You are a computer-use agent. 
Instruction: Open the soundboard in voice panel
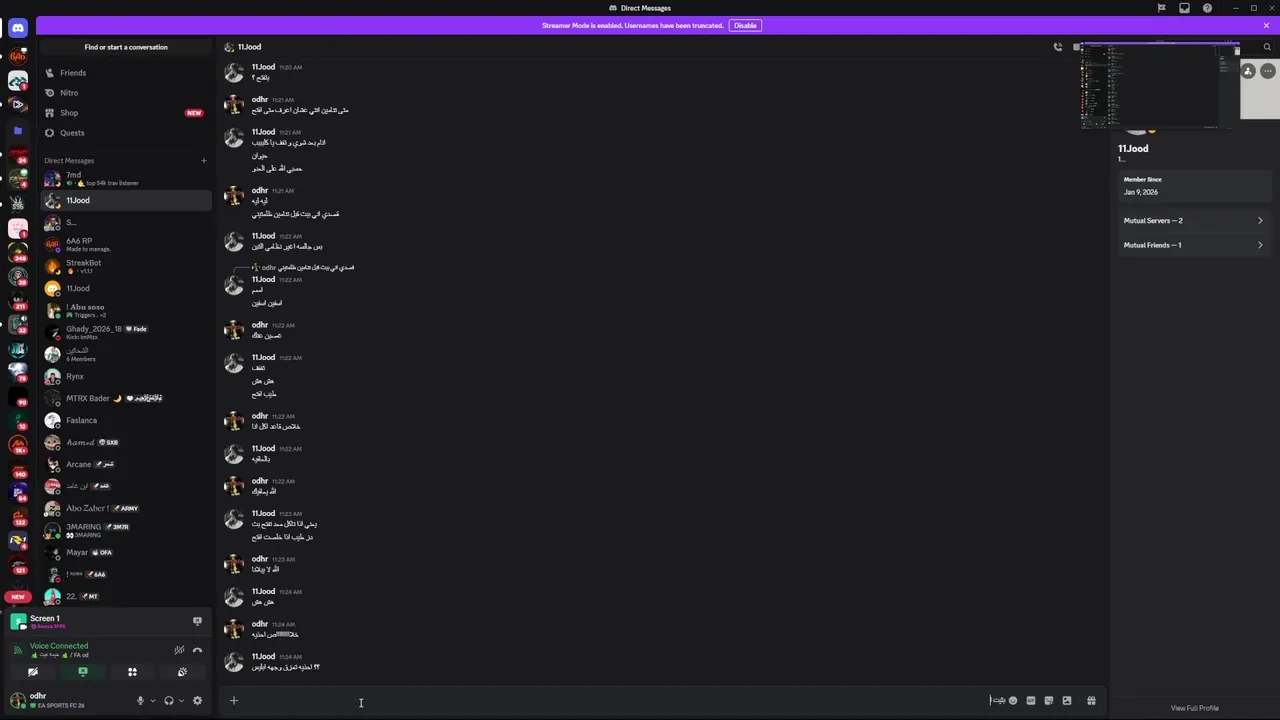click(182, 672)
